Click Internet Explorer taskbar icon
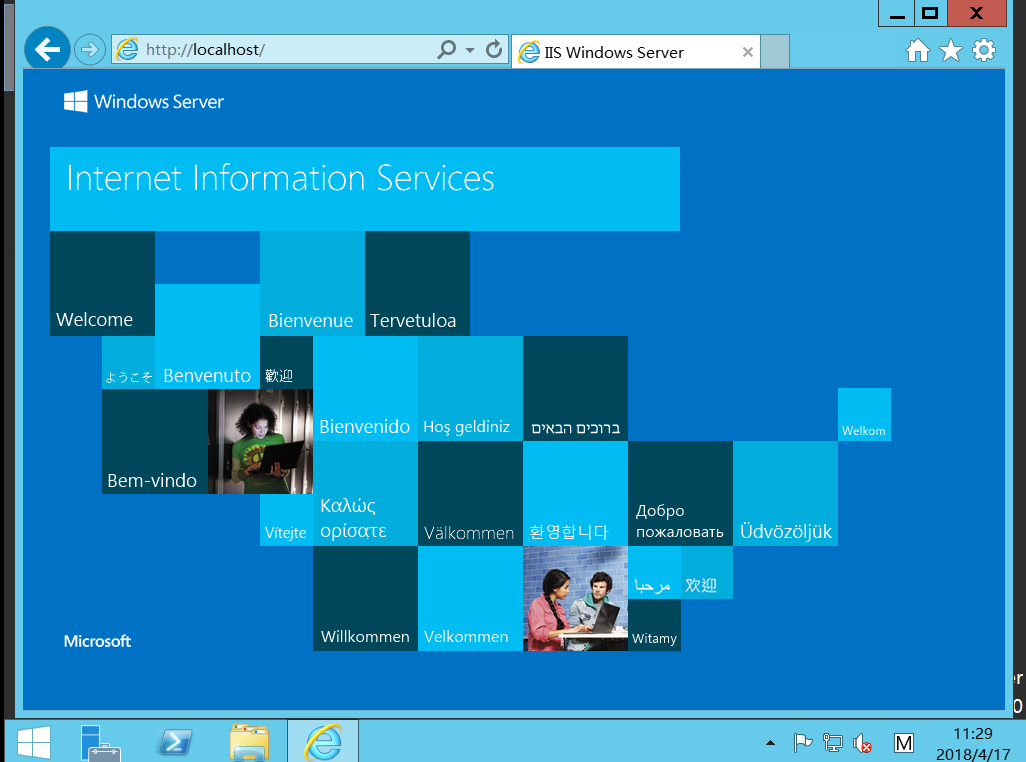1026x762 pixels. (323, 742)
